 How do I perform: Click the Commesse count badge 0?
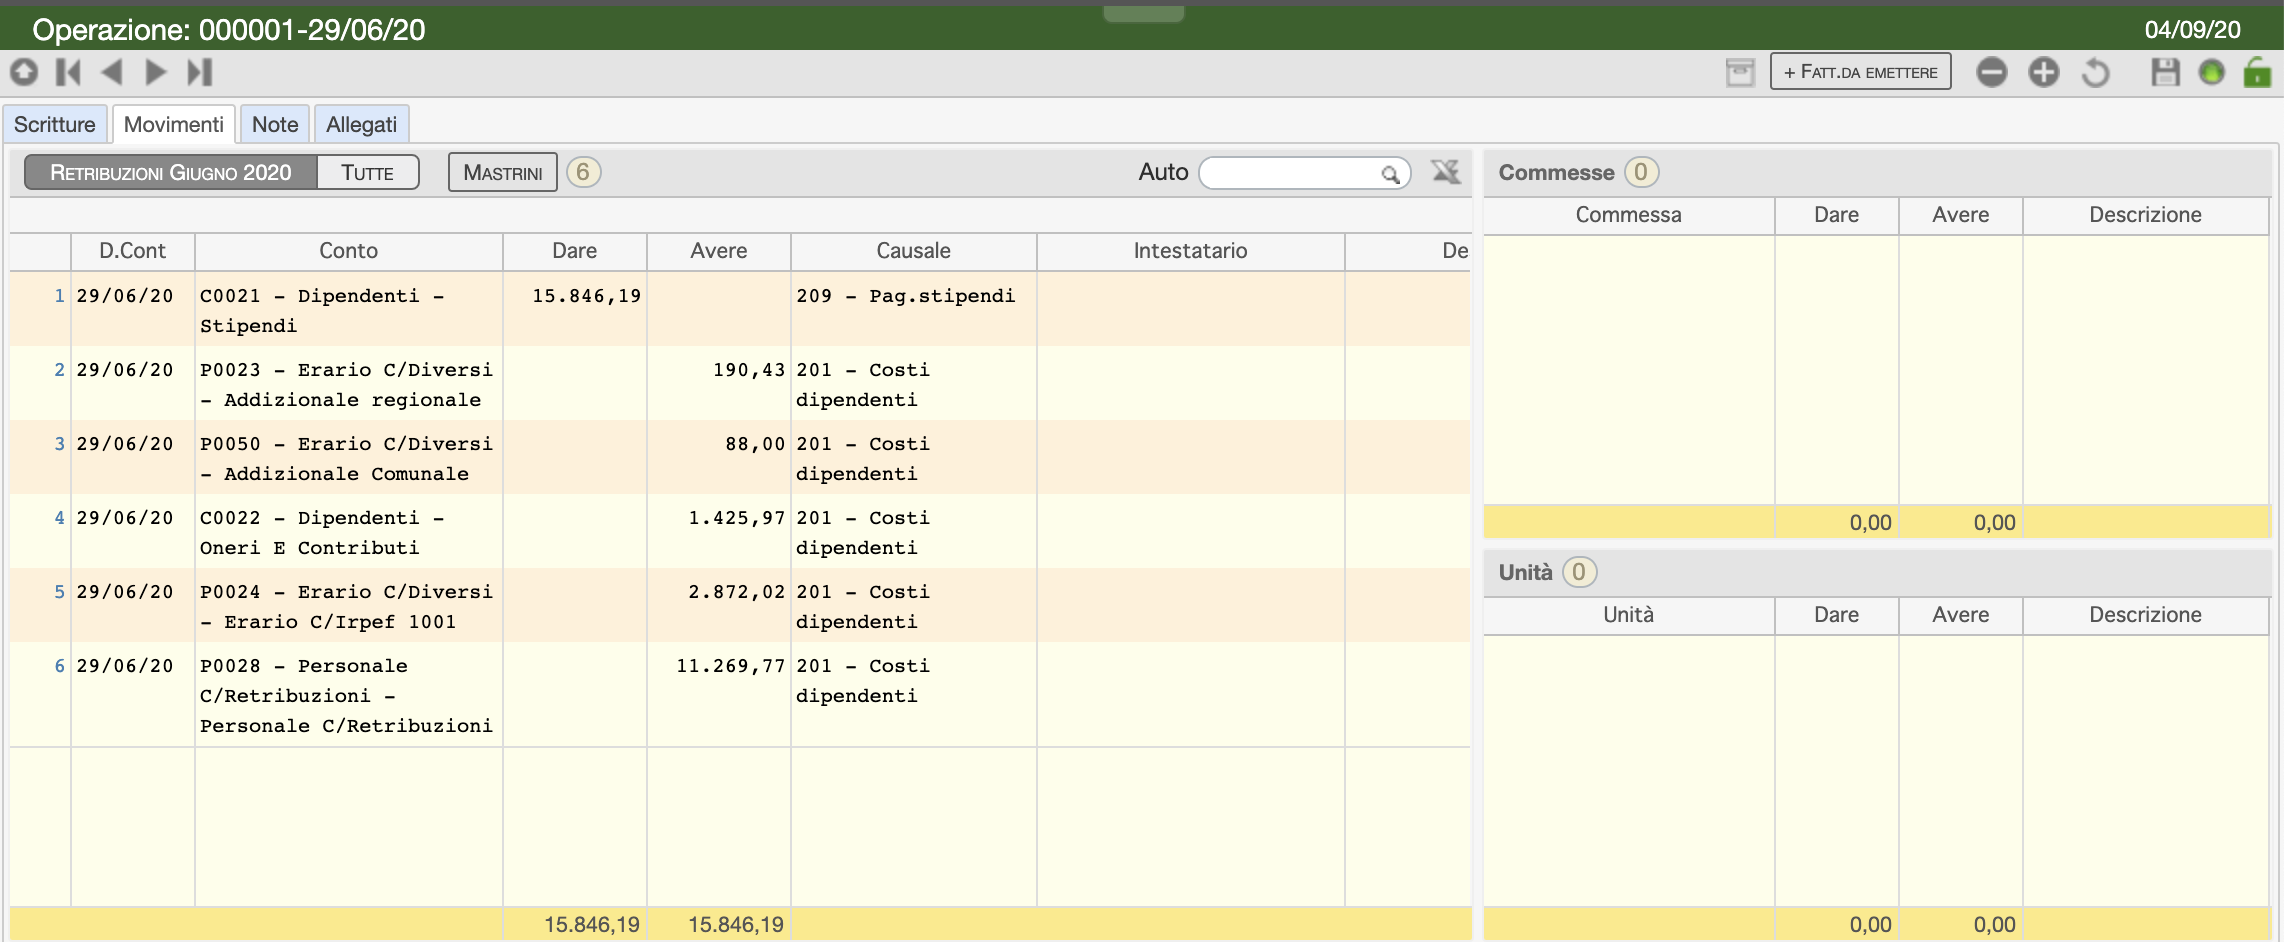pos(1641,172)
